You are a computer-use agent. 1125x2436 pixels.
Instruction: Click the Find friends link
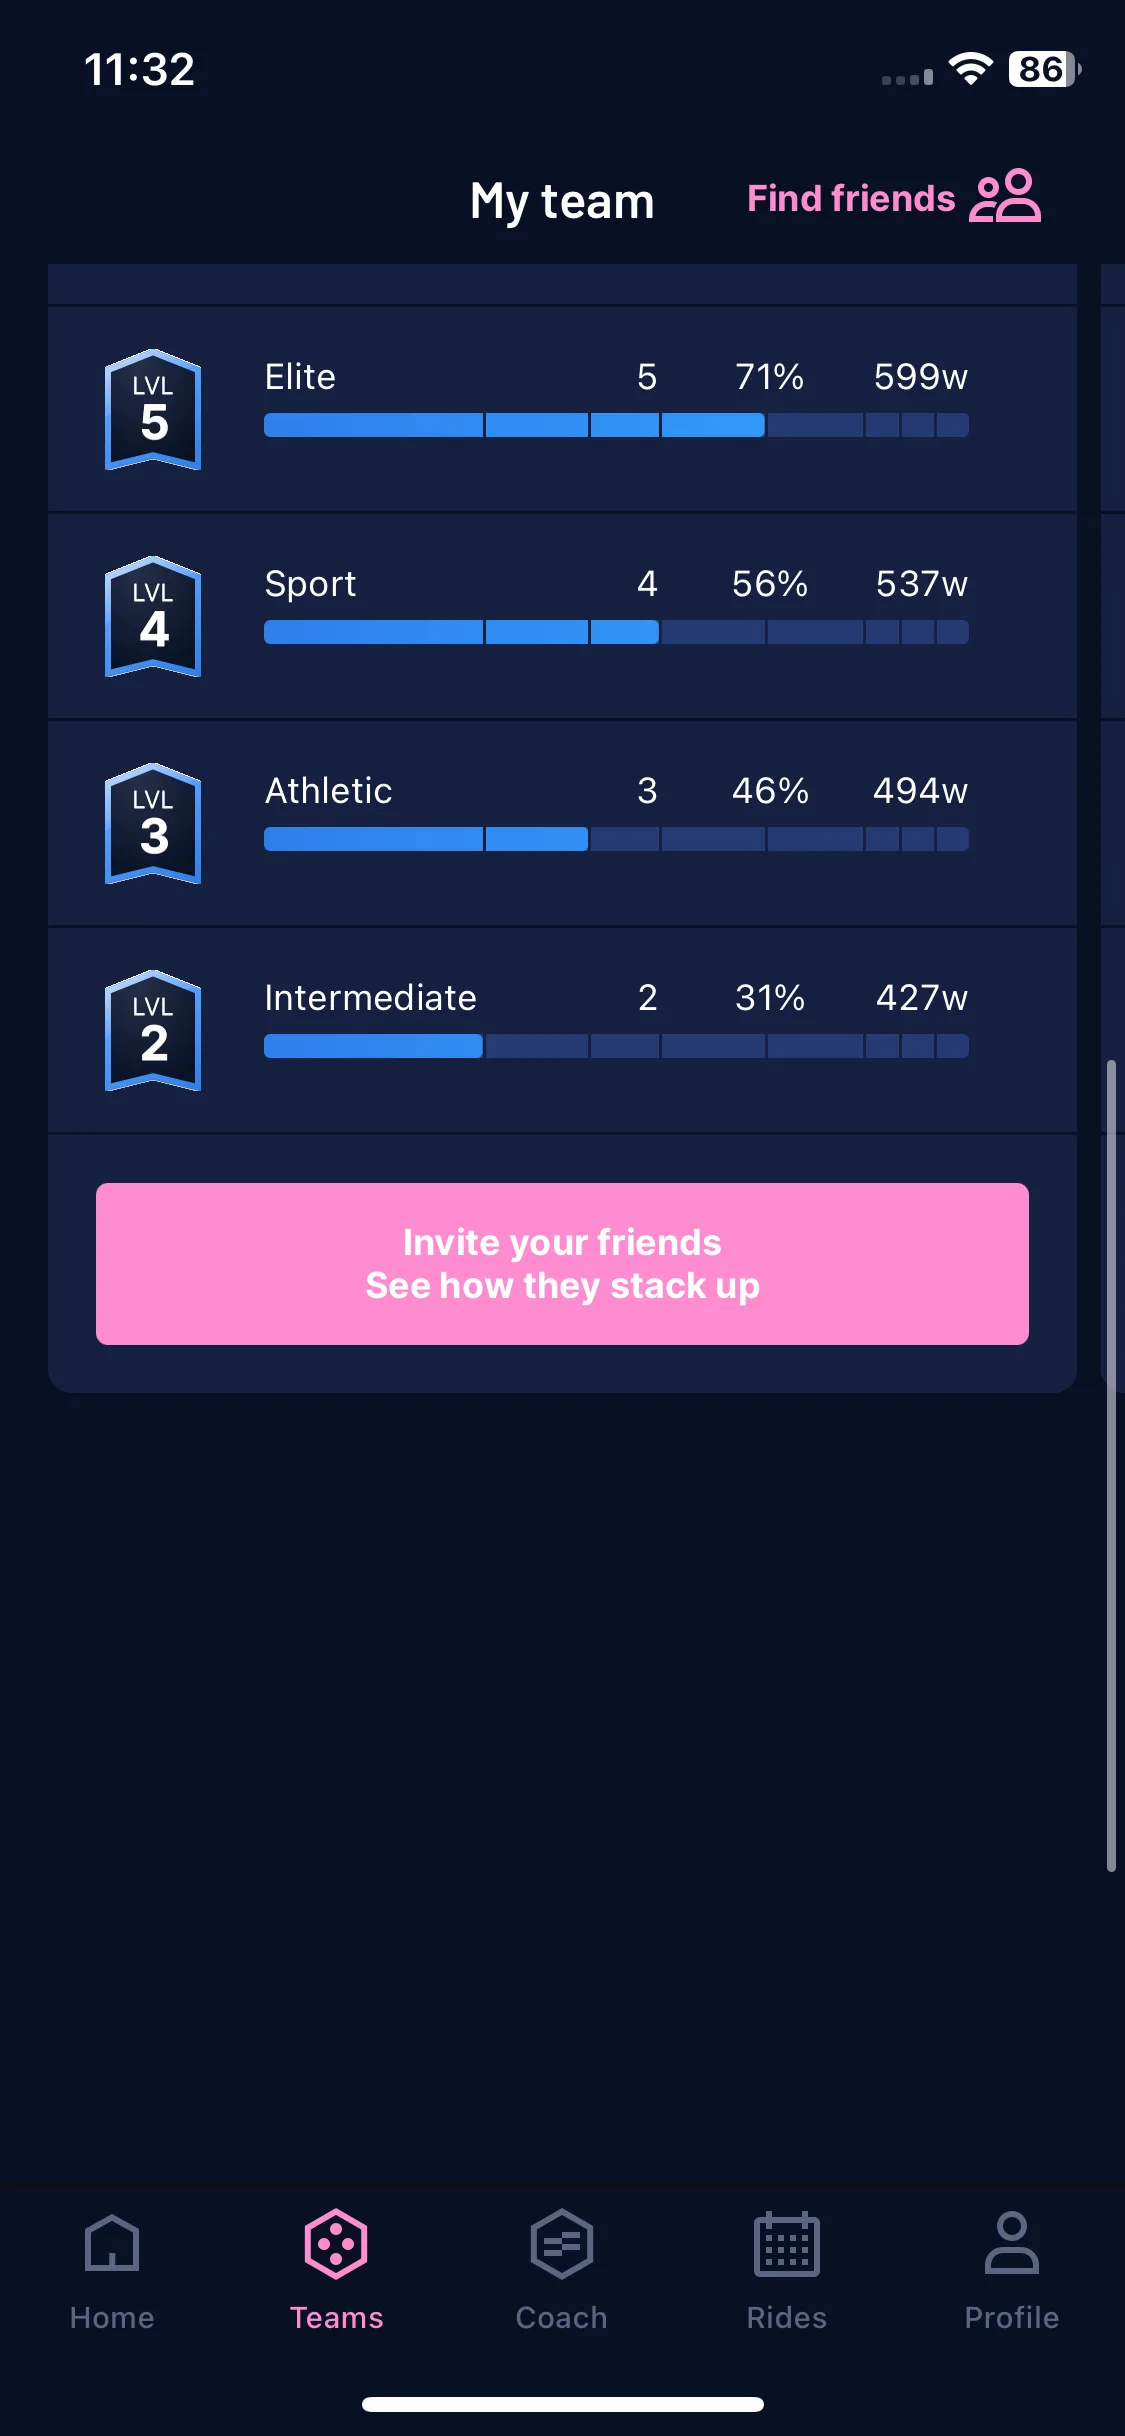[851, 198]
